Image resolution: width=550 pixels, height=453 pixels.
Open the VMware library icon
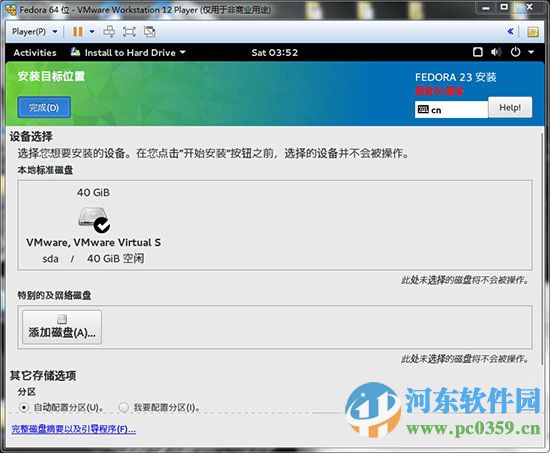[533, 32]
